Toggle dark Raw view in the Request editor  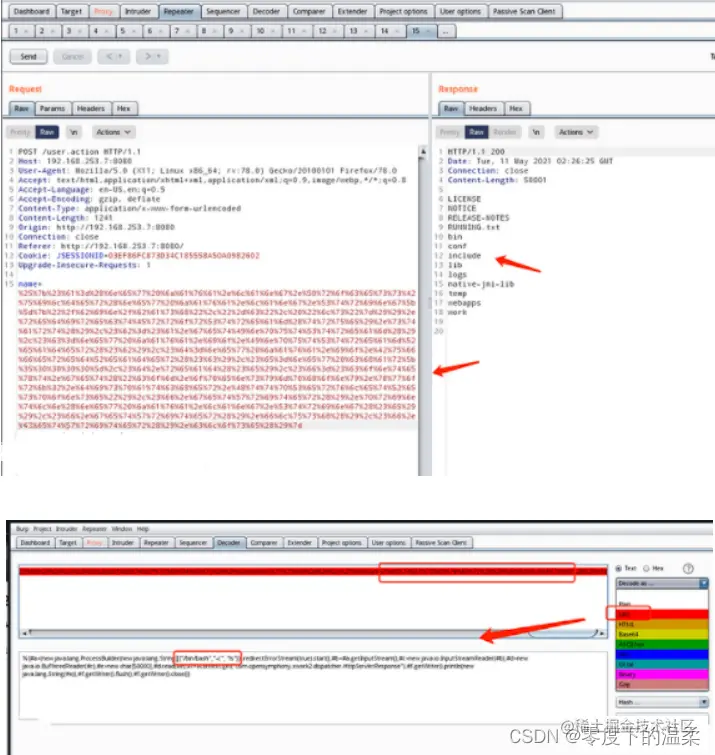[47, 132]
